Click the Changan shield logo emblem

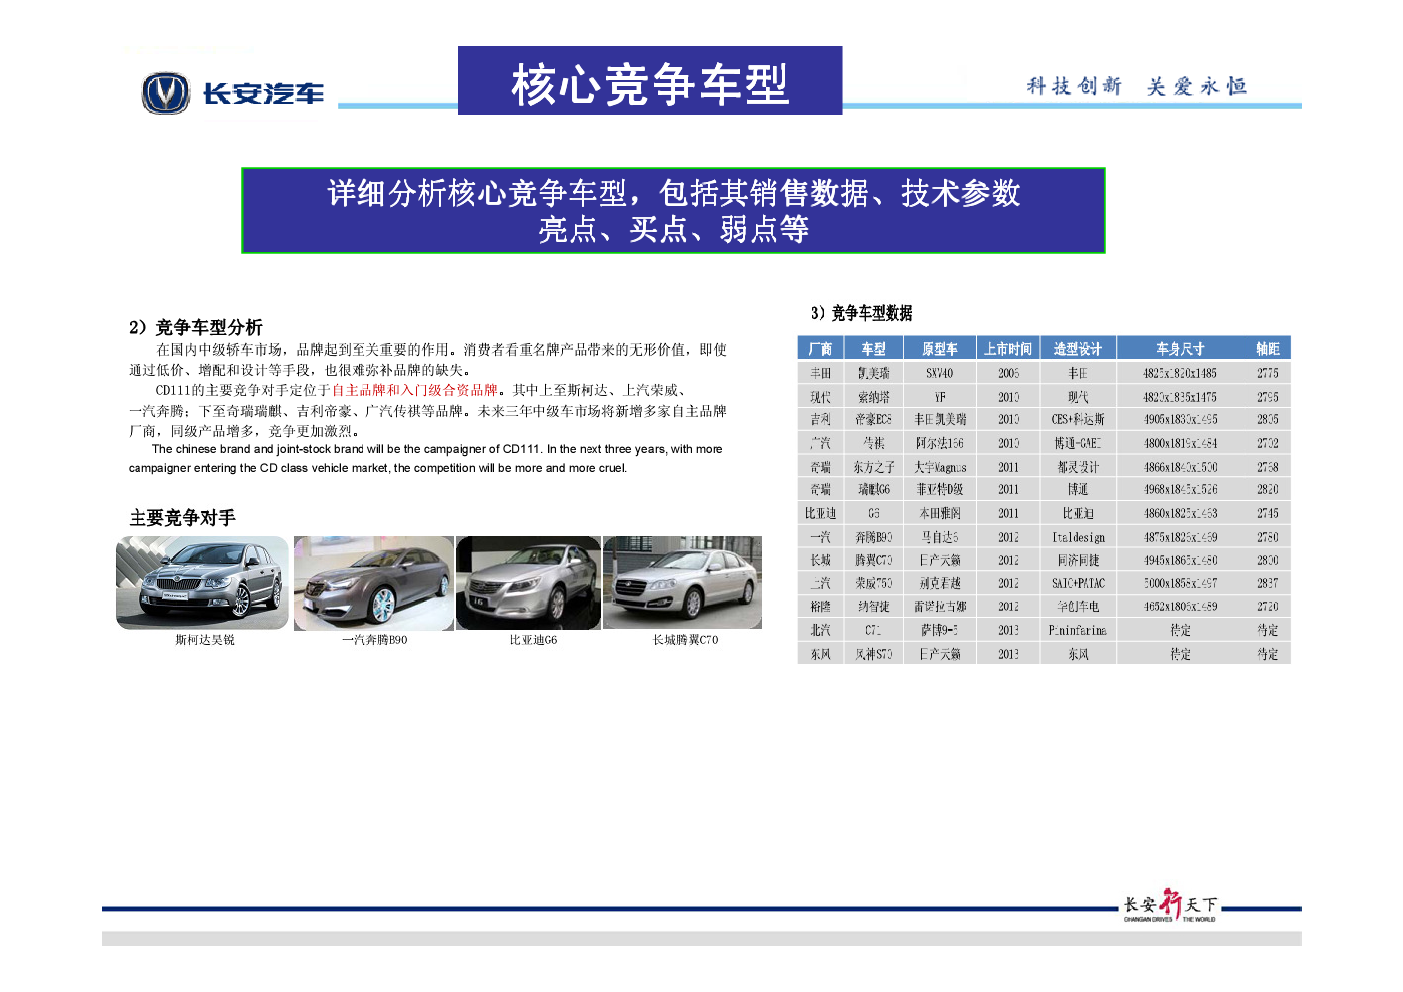tap(165, 93)
